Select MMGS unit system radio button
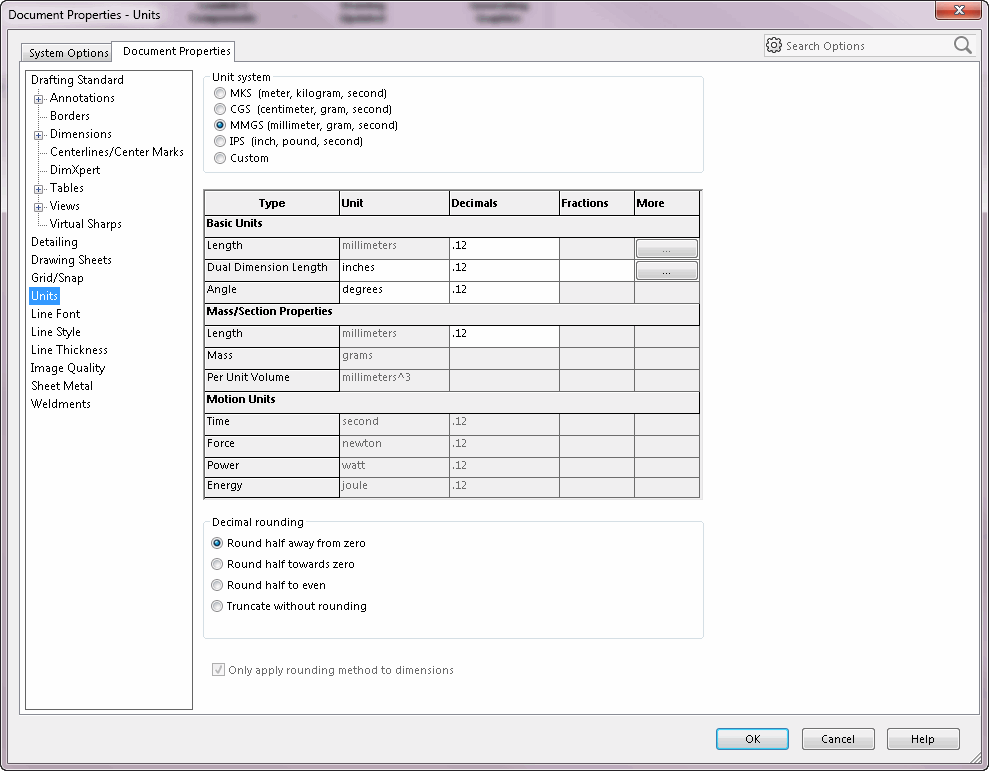The height and width of the screenshot is (771, 989). click(x=219, y=125)
